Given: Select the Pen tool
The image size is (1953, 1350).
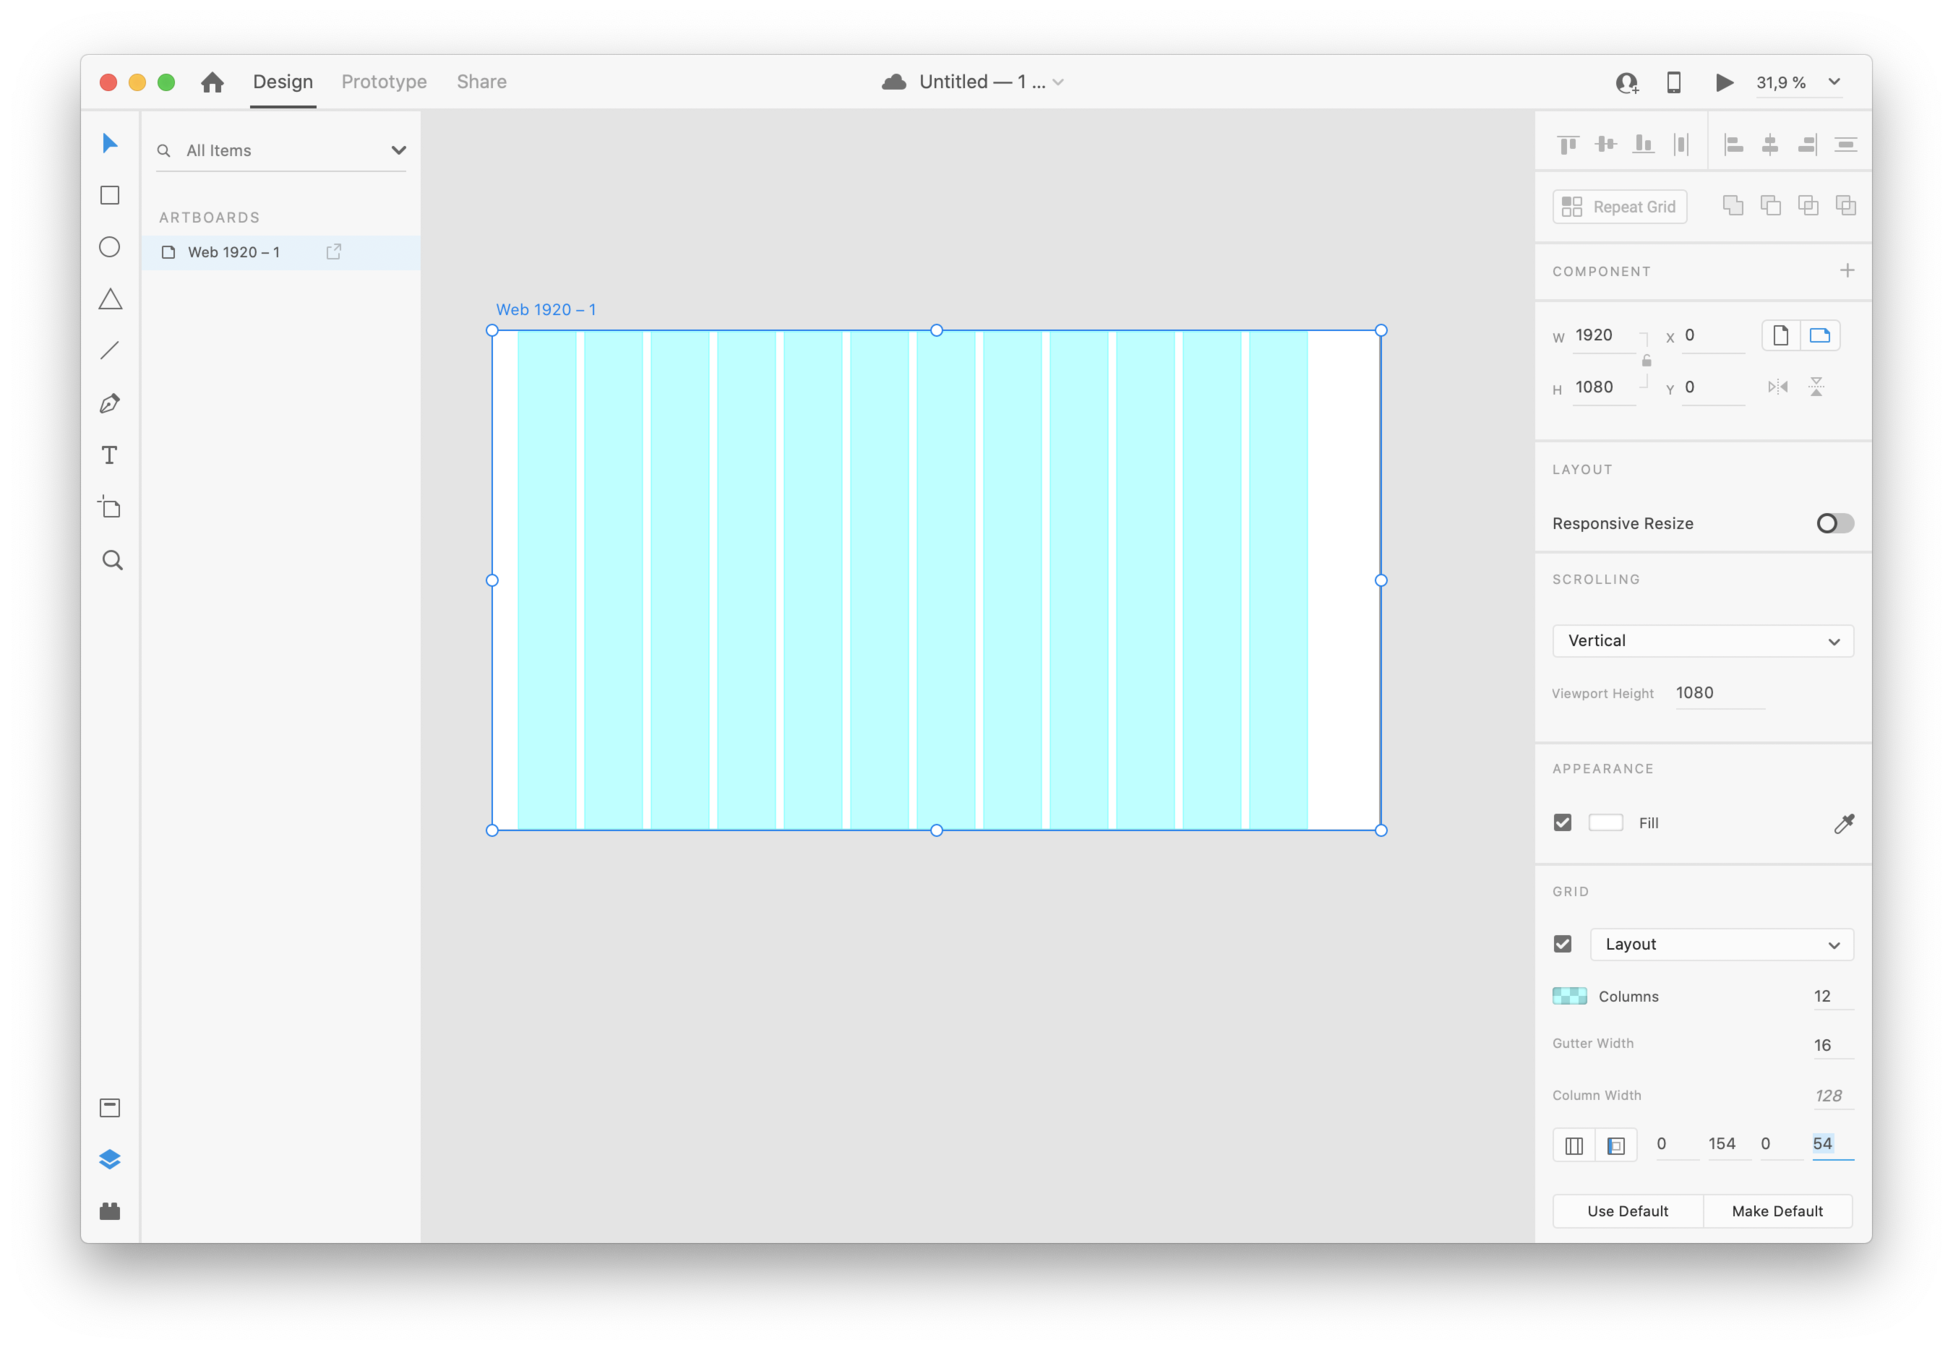Looking at the screenshot, I should [x=110, y=403].
